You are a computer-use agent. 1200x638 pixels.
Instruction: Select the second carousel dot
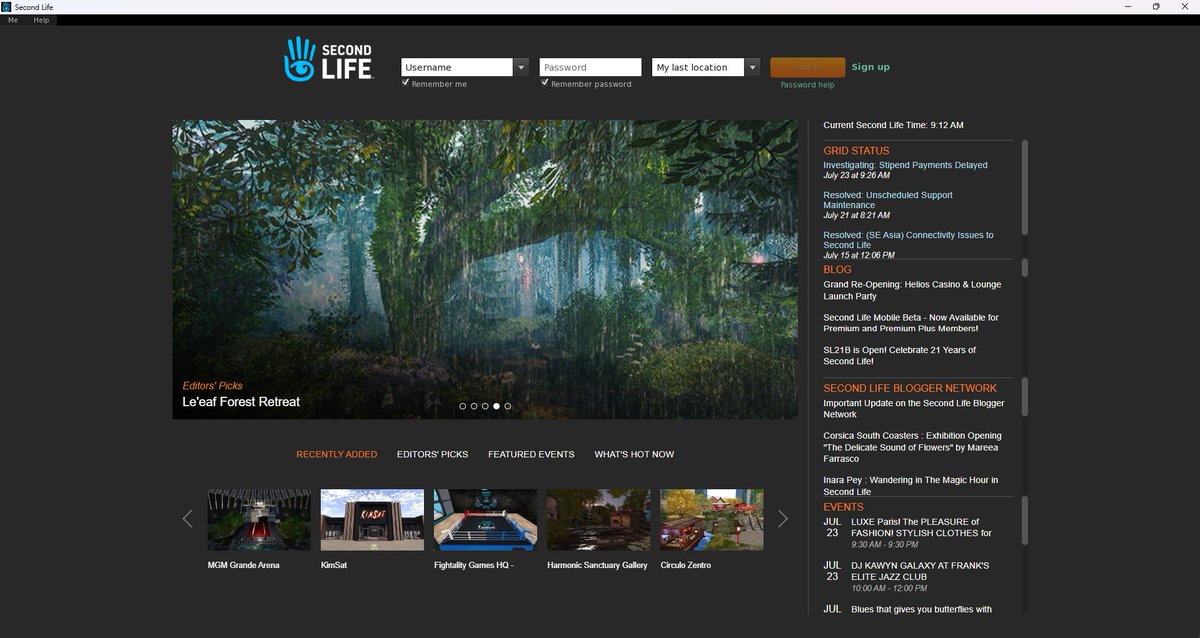coord(474,406)
